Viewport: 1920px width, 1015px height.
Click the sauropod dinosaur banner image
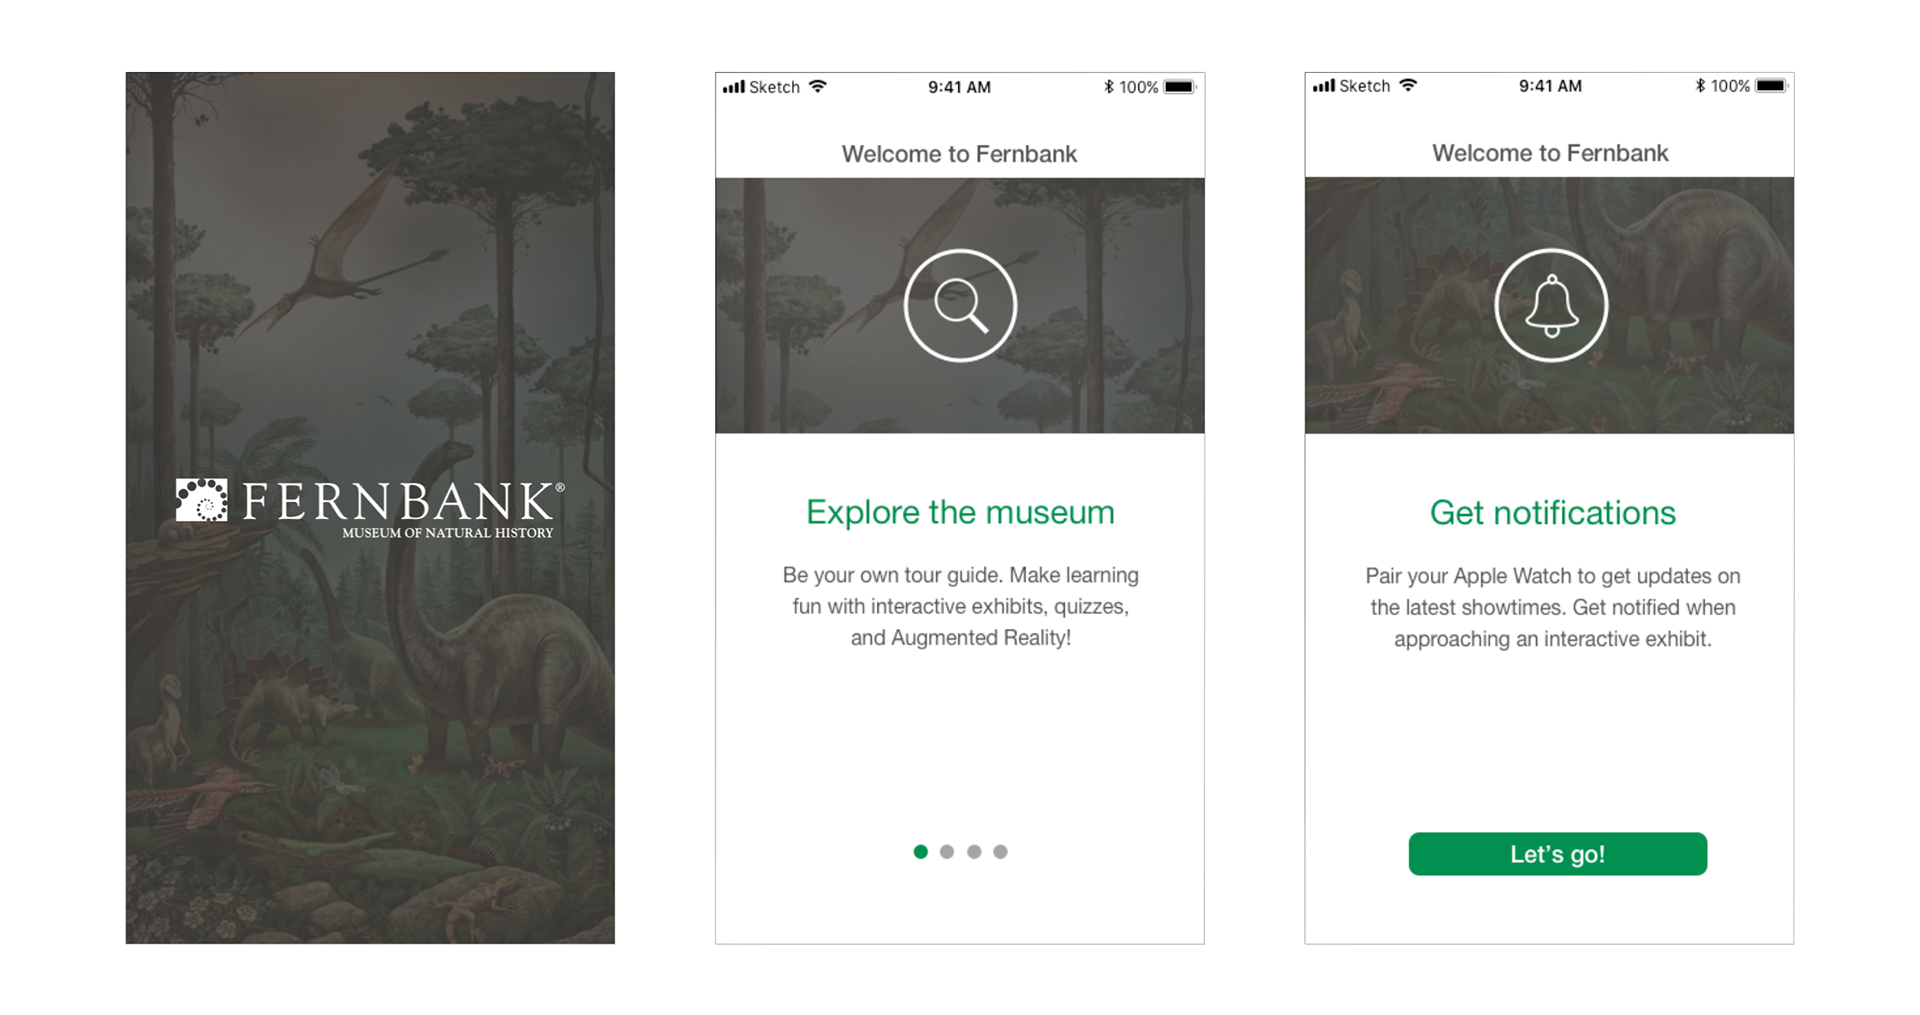tap(1549, 306)
